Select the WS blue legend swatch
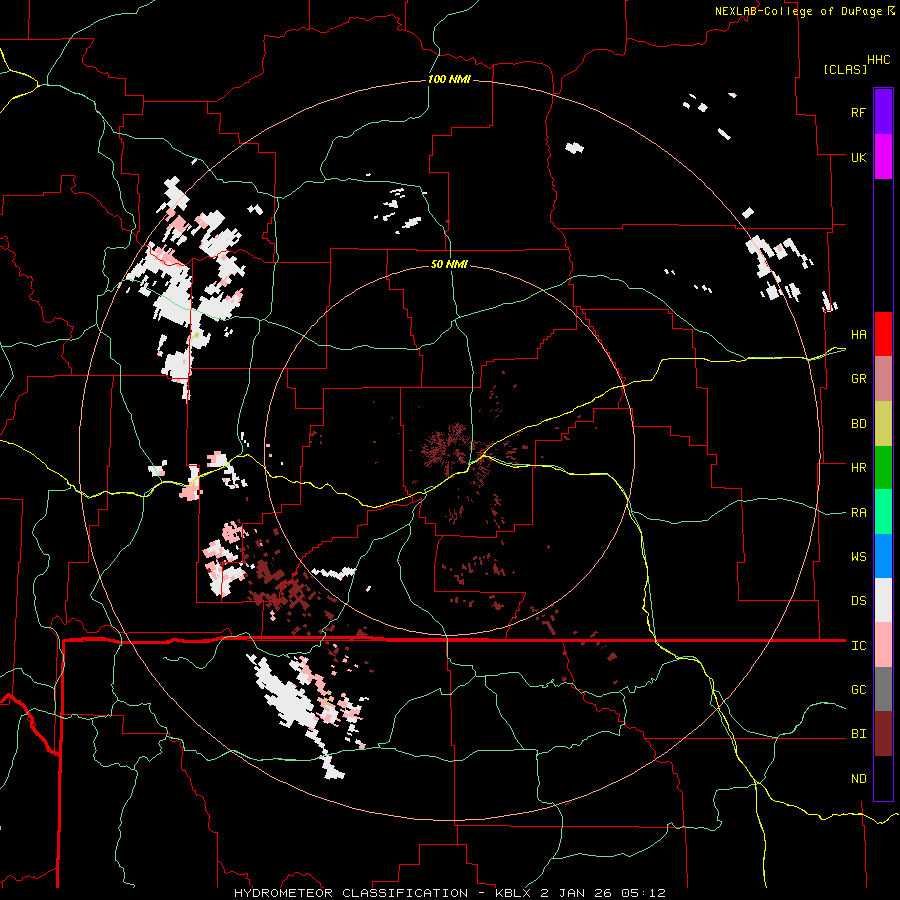Screen dimensions: 900x900 click(x=883, y=556)
